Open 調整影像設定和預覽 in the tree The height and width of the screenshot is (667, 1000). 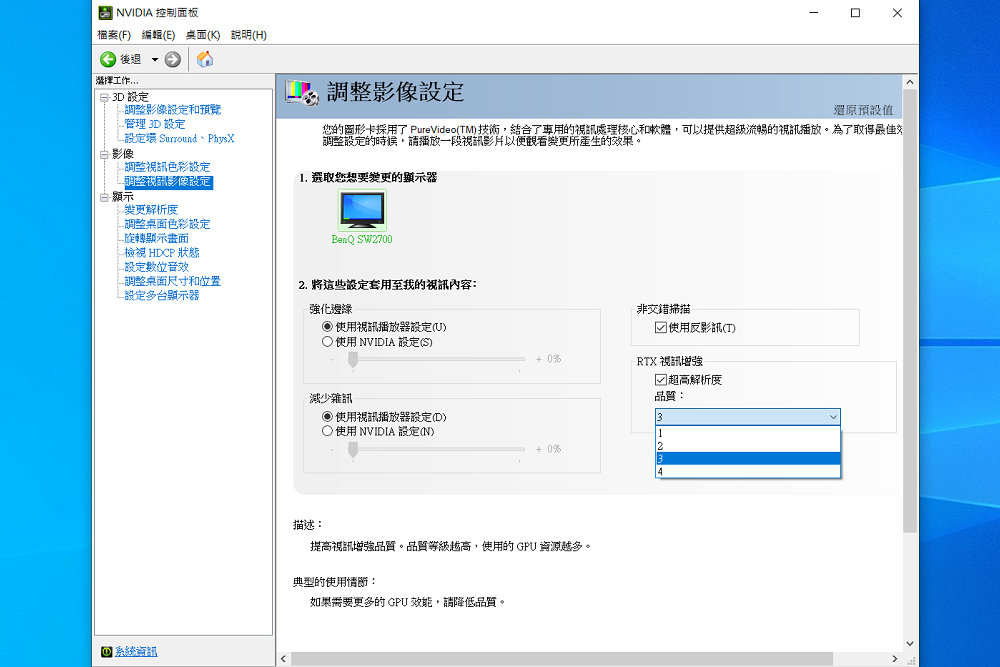172,110
